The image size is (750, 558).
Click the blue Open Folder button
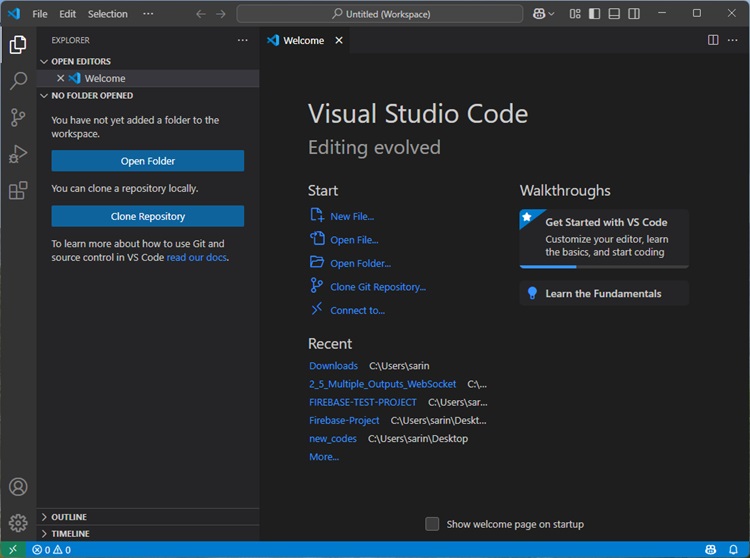tap(148, 161)
